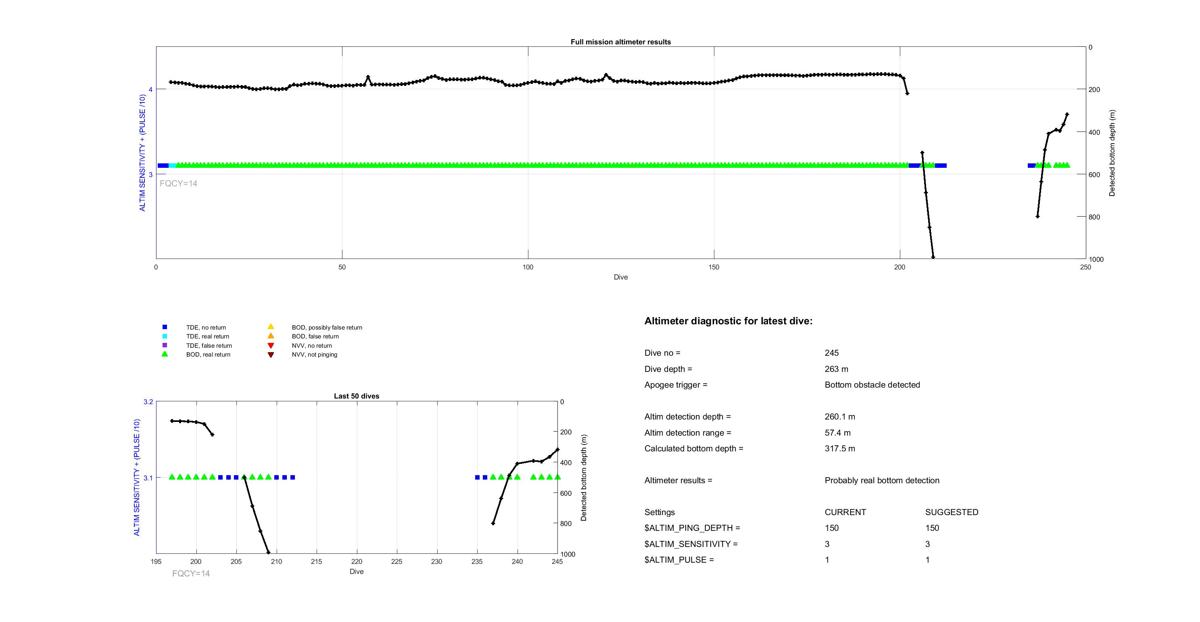Click the '215' tick on the Last 50 dives x-axis
Viewport: 1200px width, 622px height.
tap(316, 562)
